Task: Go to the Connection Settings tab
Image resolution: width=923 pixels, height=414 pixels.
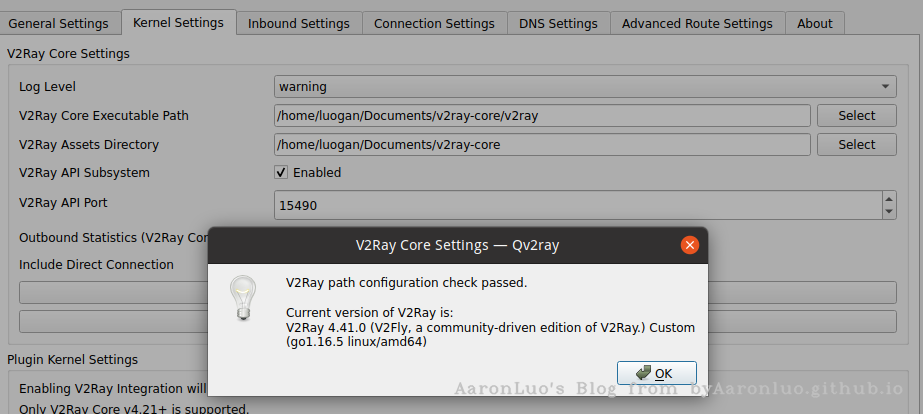Action: point(434,23)
